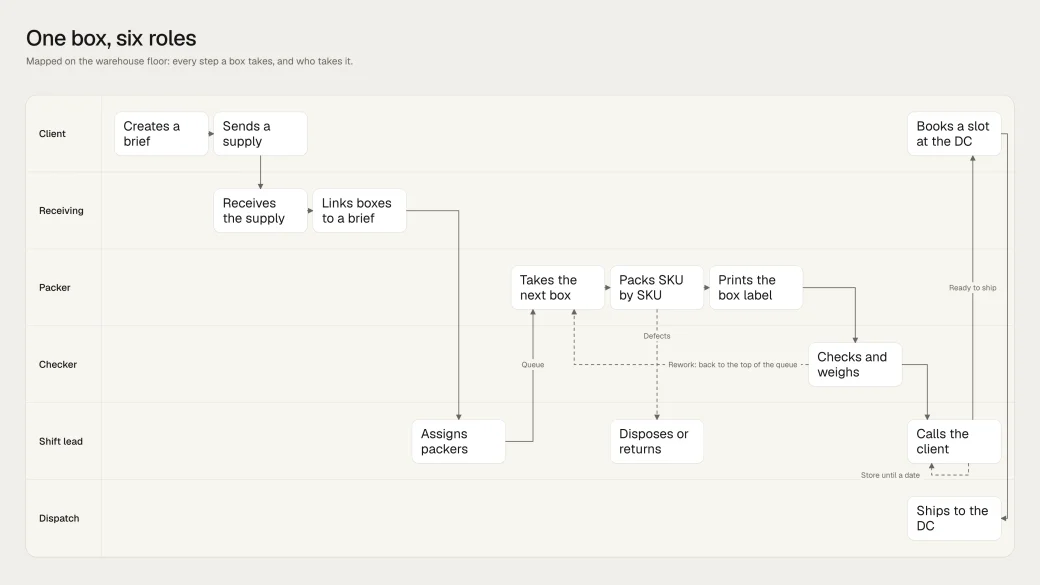Image resolution: width=1040 pixels, height=585 pixels.
Task: Click the 'Checks and weighs' box
Action: 855,364
